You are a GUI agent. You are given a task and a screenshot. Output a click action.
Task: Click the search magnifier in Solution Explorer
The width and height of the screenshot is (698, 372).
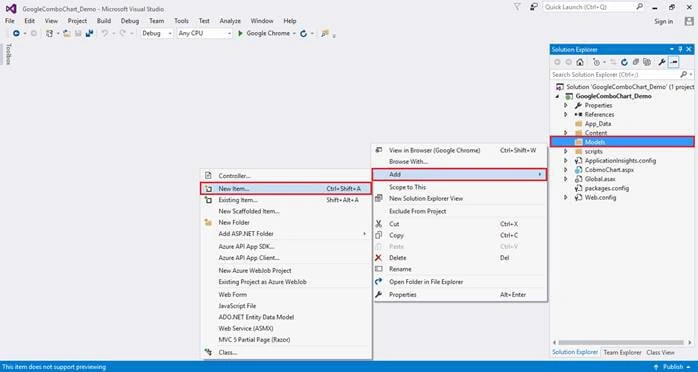click(x=684, y=74)
